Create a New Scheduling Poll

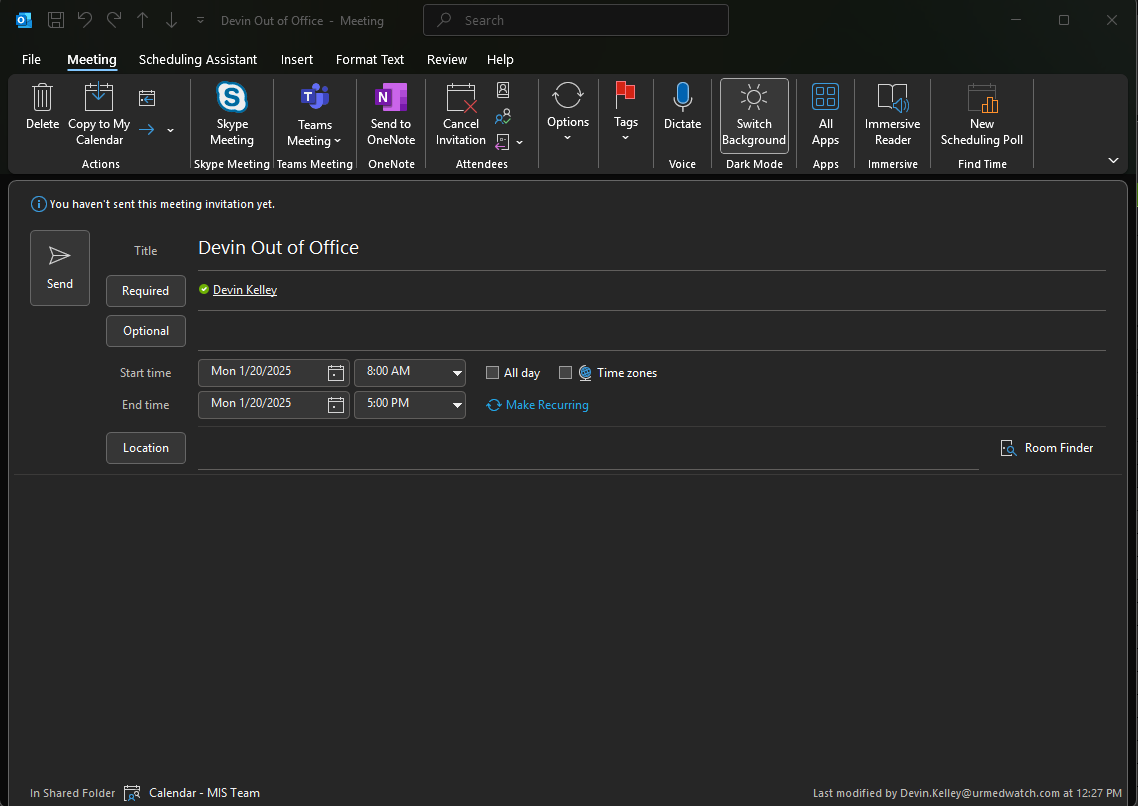[x=981, y=98]
